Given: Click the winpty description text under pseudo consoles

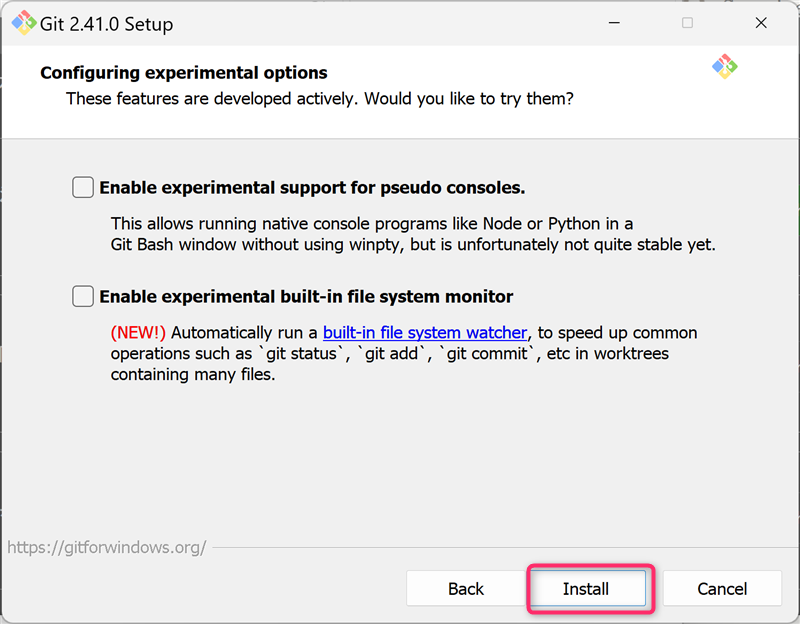Looking at the screenshot, I should point(412,244).
